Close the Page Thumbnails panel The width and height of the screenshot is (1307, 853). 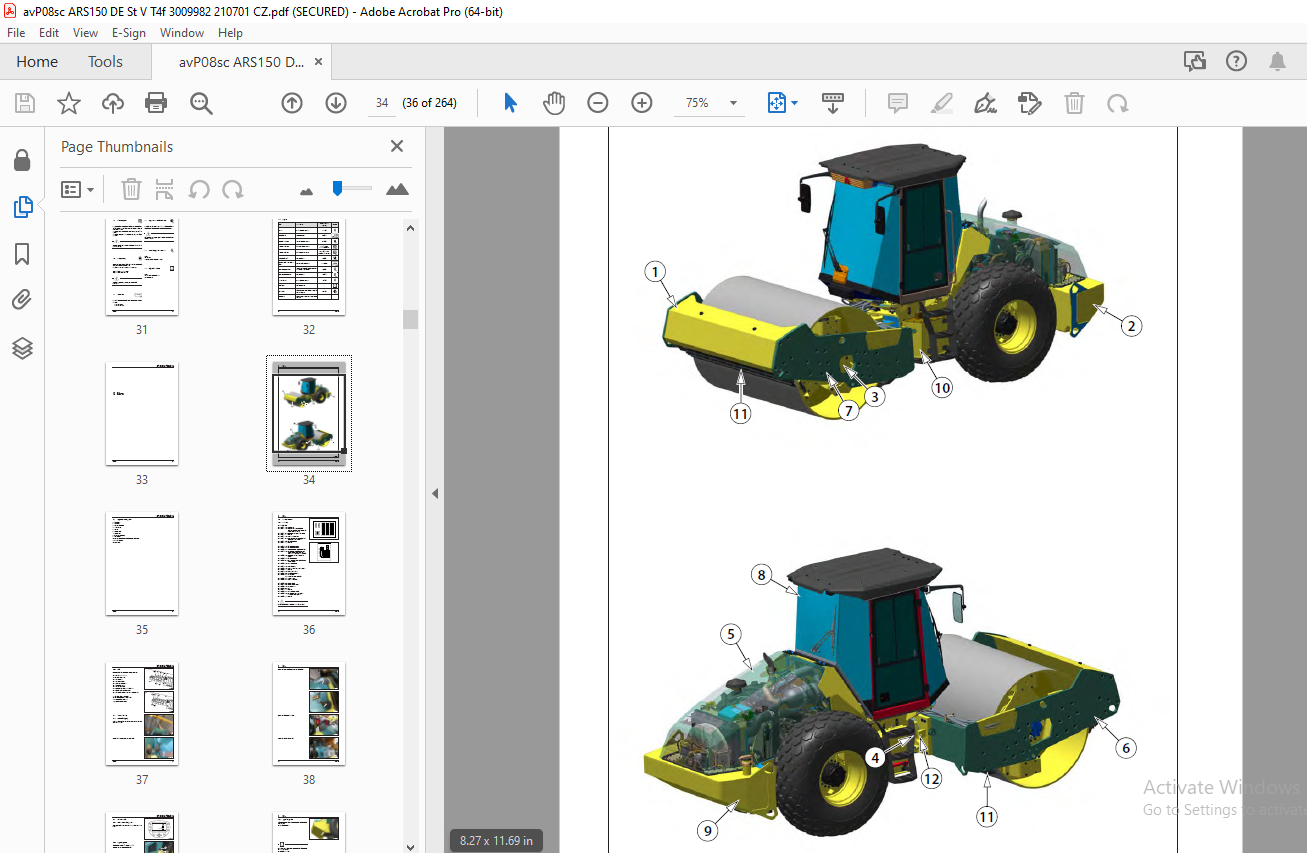(x=397, y=146)
